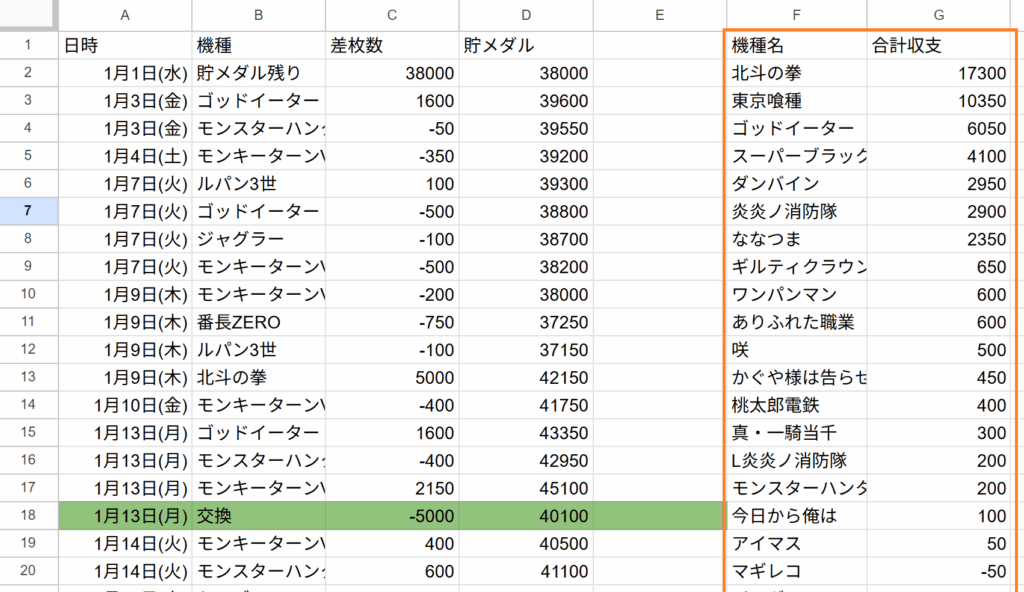Select the ジャグラー cell
1024x592 pixels.
[x=259, y=239]
